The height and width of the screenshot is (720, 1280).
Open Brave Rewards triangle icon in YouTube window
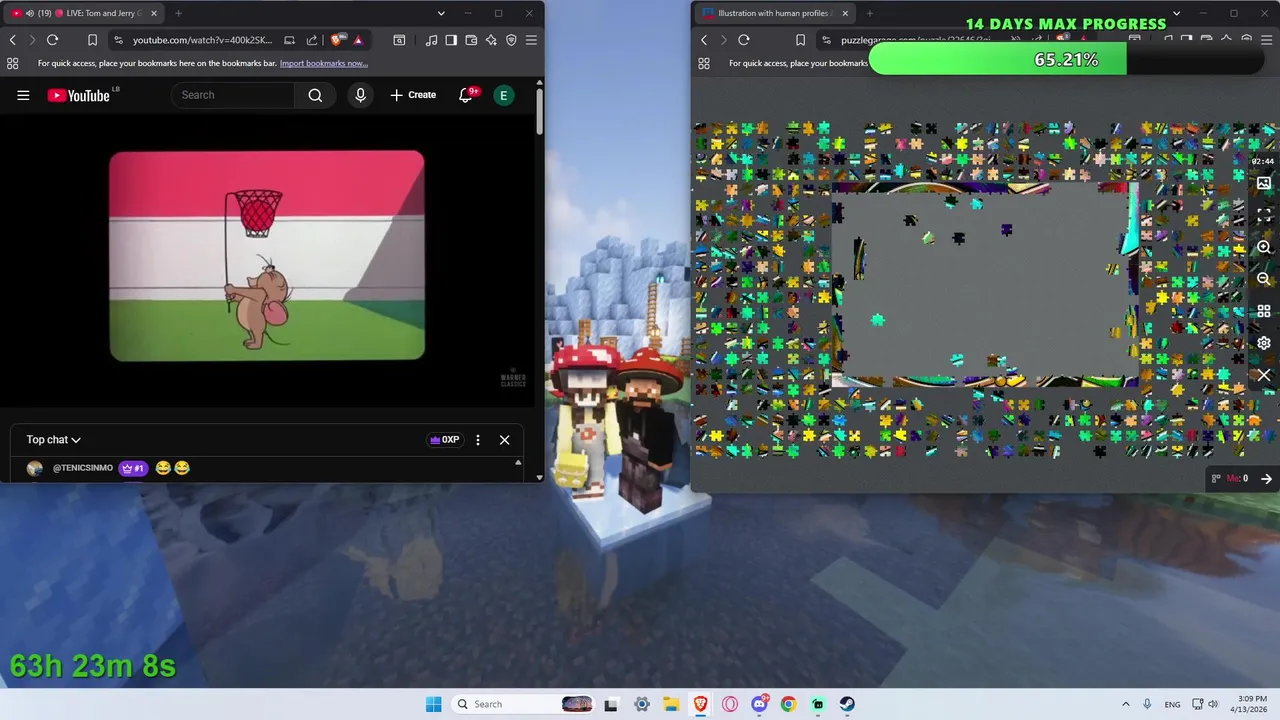click(358, 40)
